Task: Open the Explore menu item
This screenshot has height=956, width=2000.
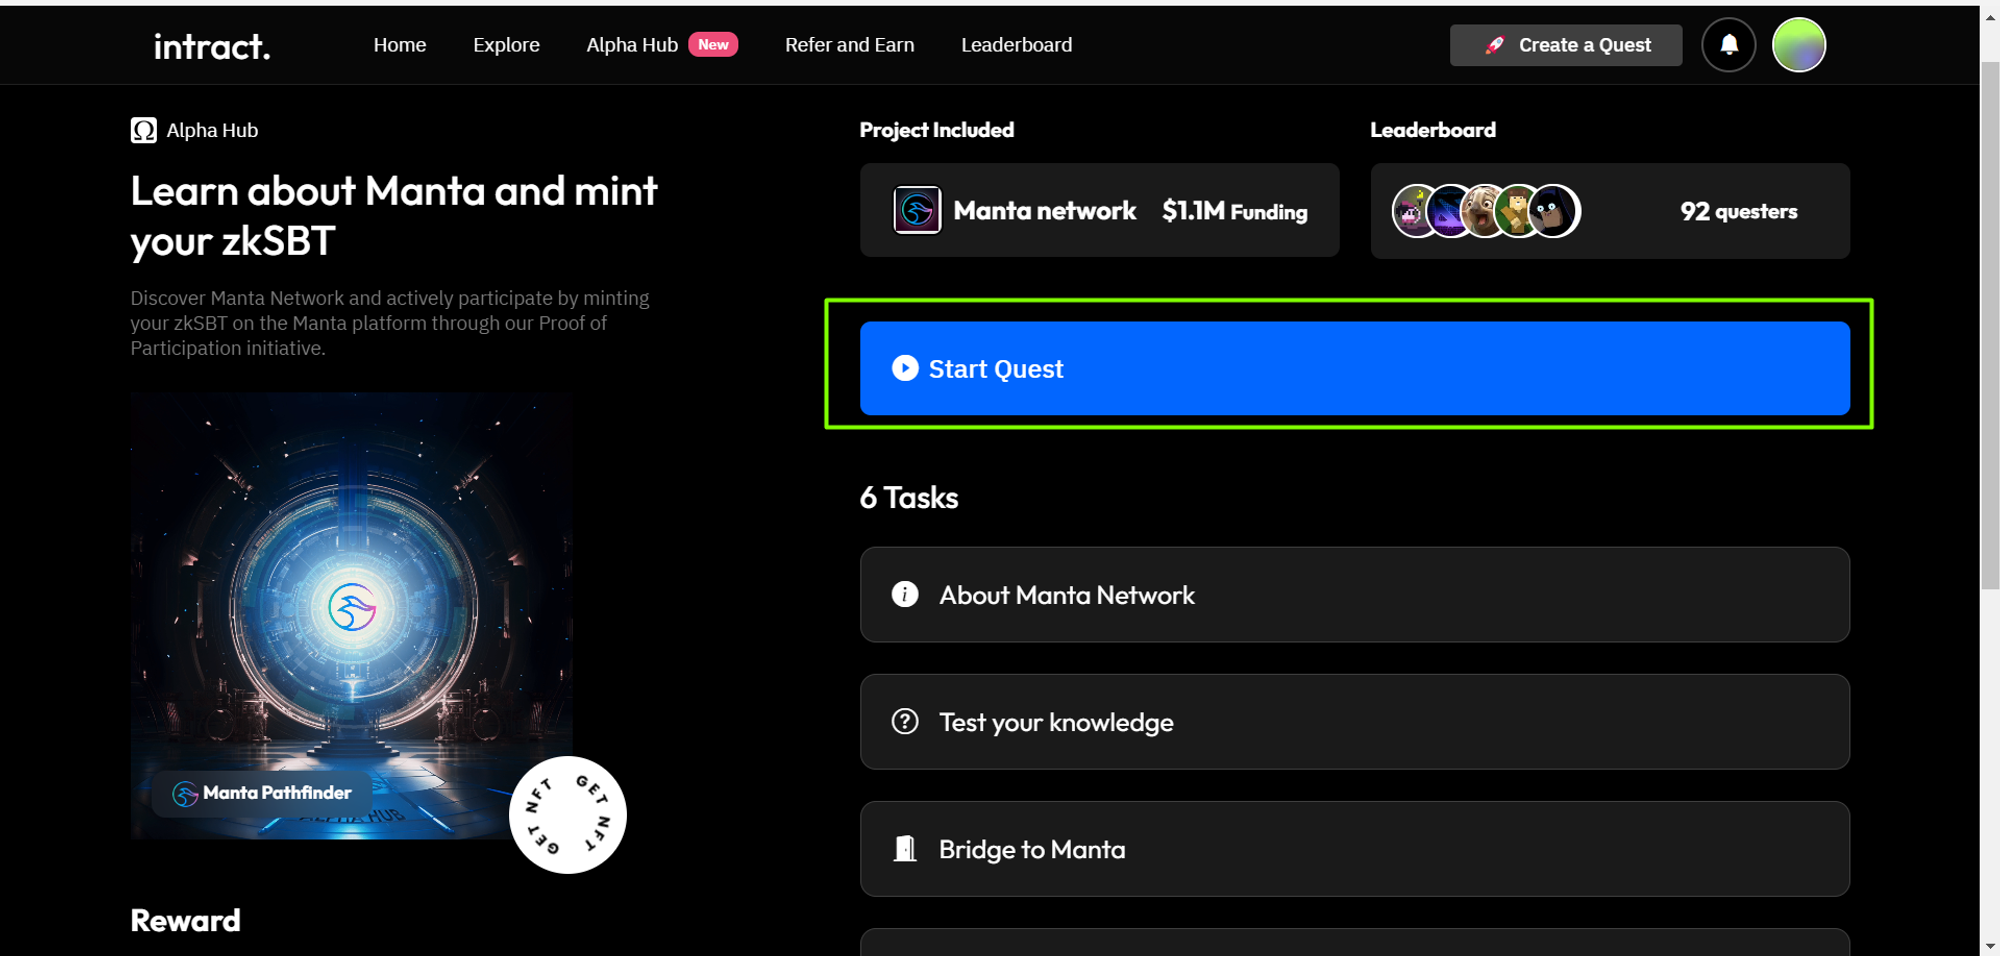Action: tap(506, 45)
